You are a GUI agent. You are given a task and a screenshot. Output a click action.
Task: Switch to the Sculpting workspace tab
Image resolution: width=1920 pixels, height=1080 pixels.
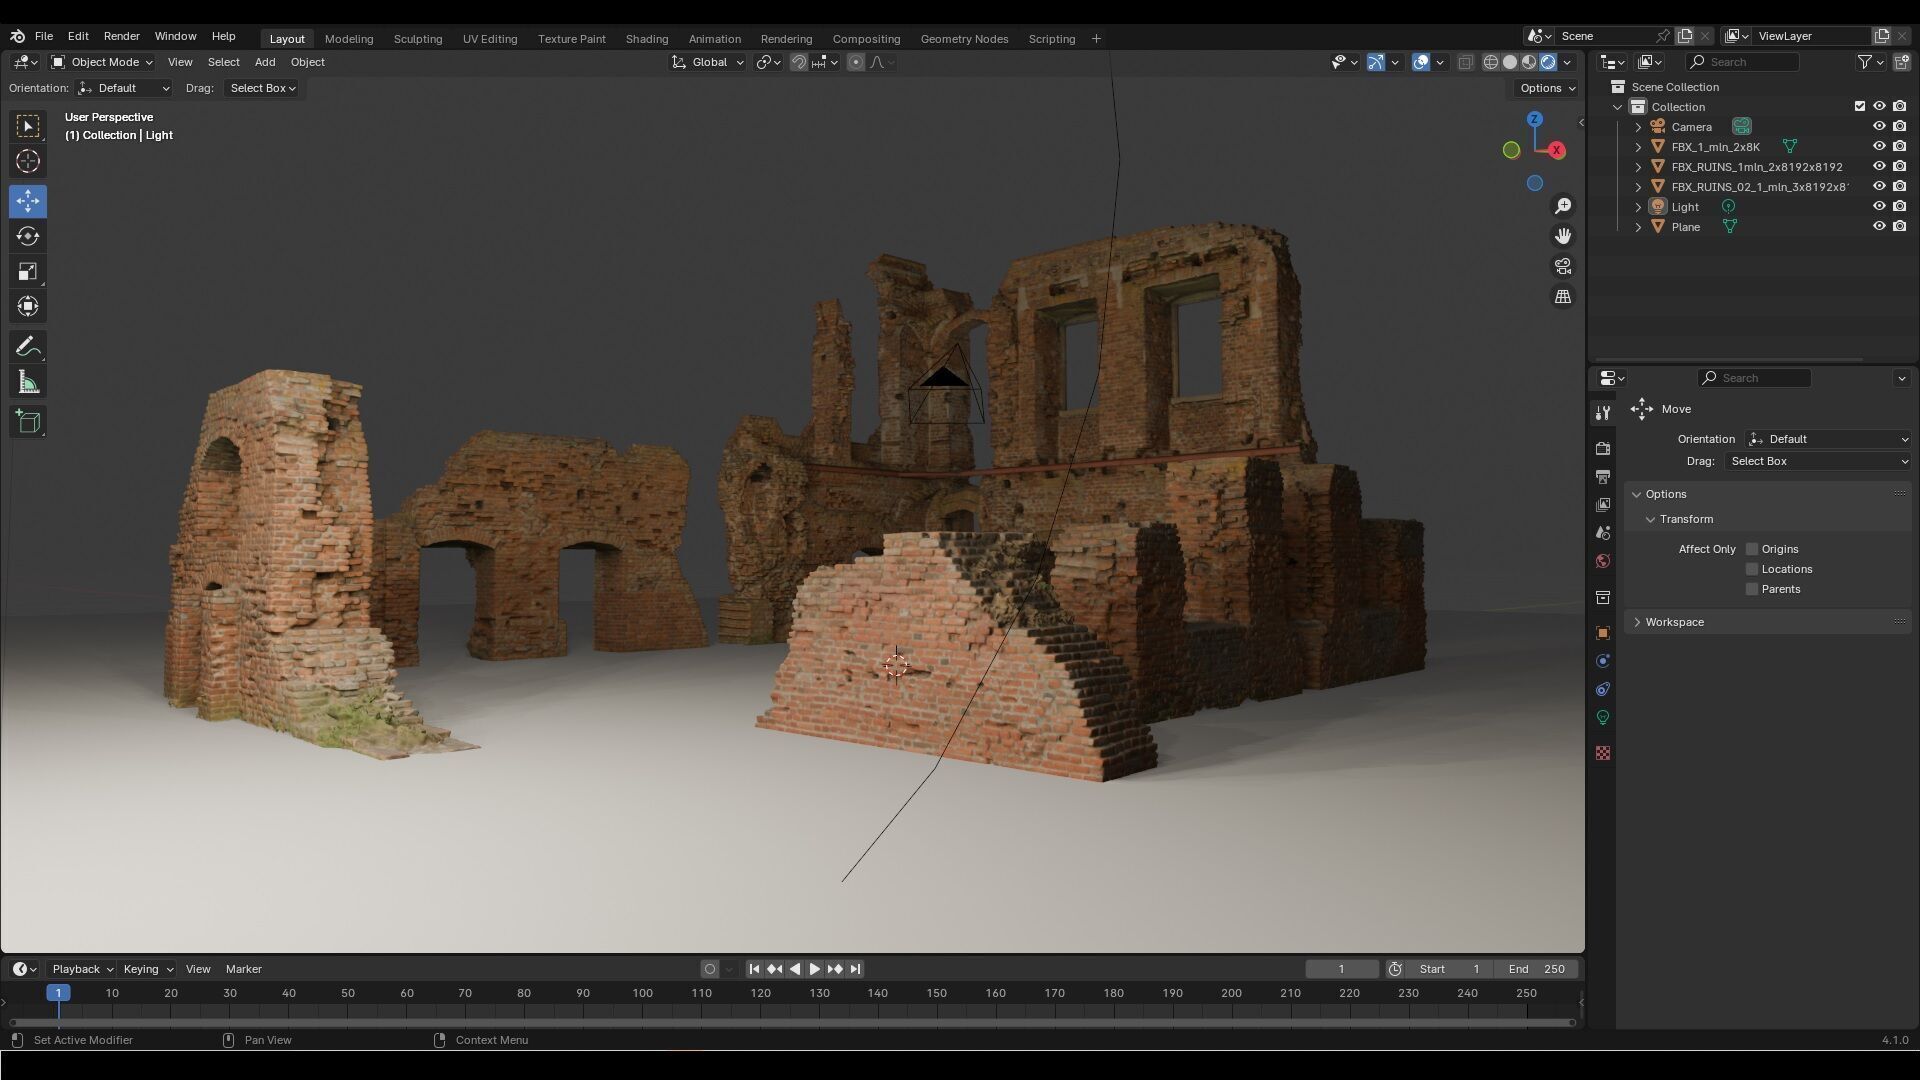coord(418,39)
